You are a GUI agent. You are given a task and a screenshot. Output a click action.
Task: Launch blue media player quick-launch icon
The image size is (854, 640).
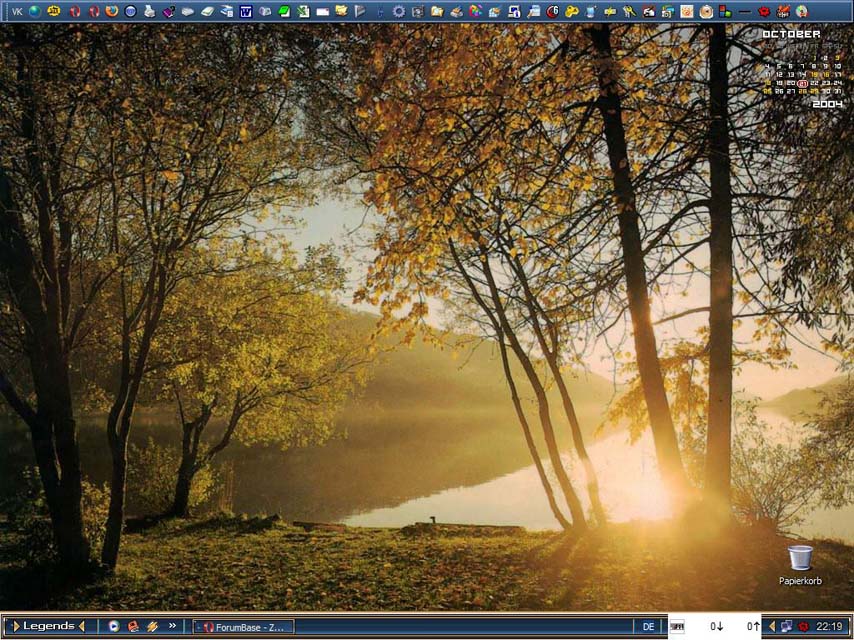point(113,626)
